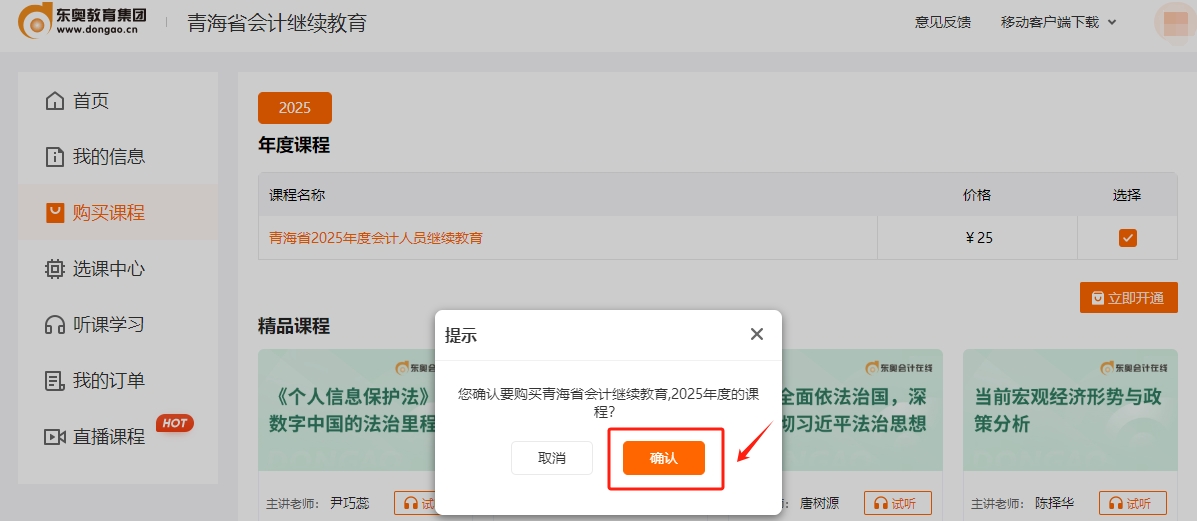This screenshot has width=1197, height=521.
Task: Click 试听 for teacher 陈择华's course
Action: click(x=1133, y=503)
